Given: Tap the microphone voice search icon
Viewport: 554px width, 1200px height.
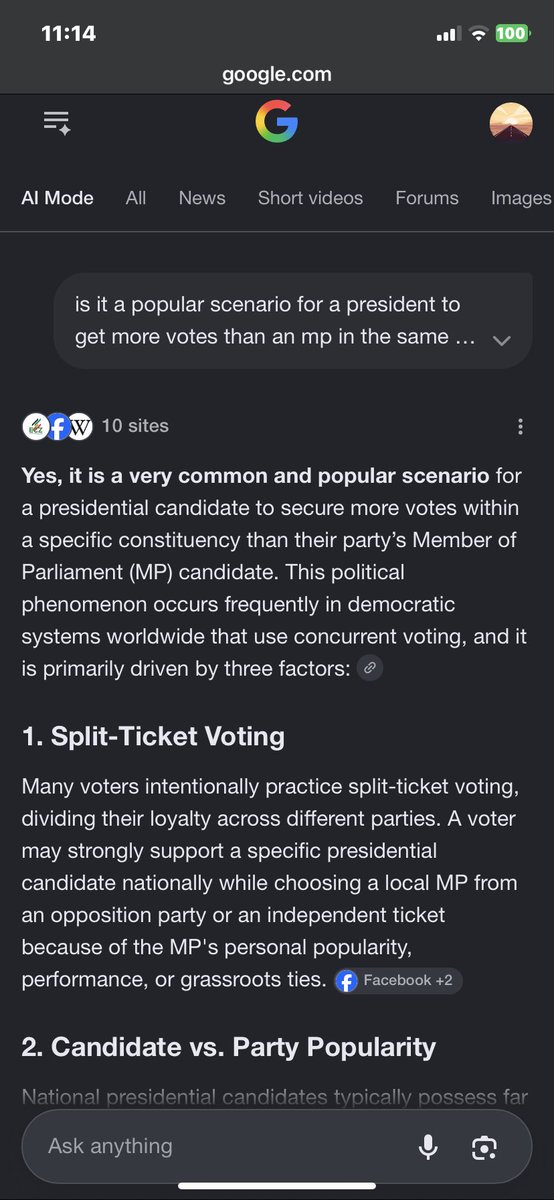Looking at the screenshot, I should click(428, 1147).
